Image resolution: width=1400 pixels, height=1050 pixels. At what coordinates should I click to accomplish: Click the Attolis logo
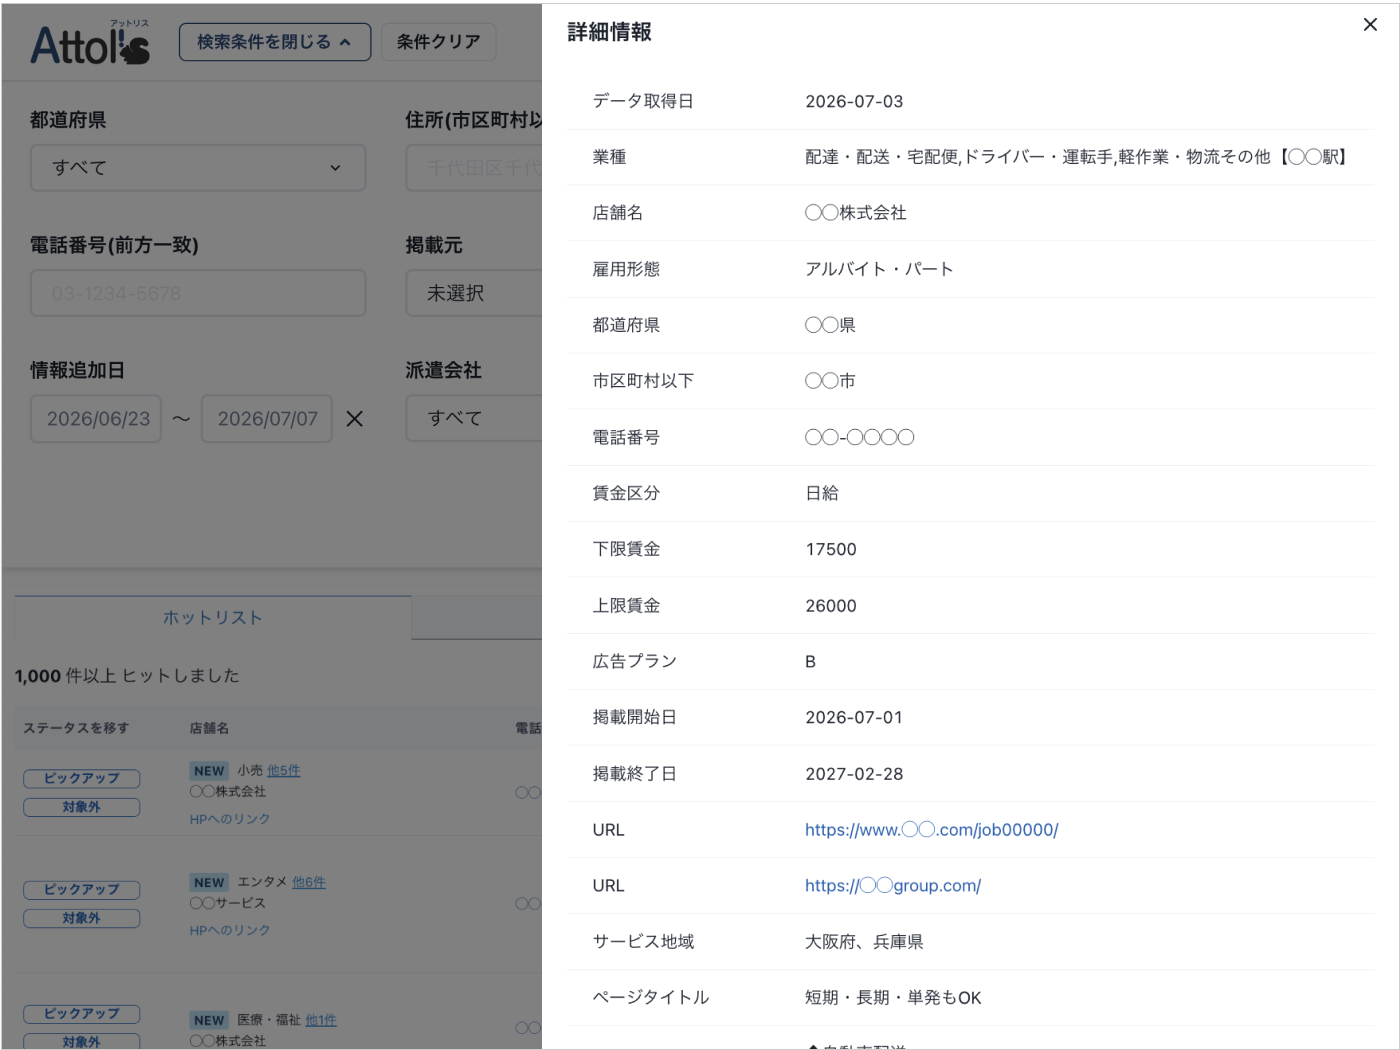(x=90, y=43)
